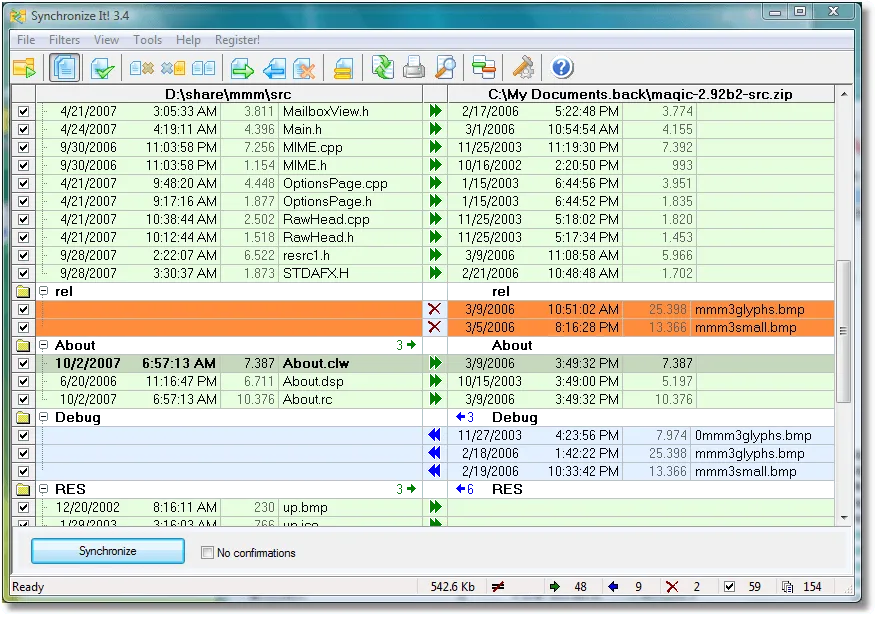Click the printer icon in the toolbar

click(x=414, y=68)
